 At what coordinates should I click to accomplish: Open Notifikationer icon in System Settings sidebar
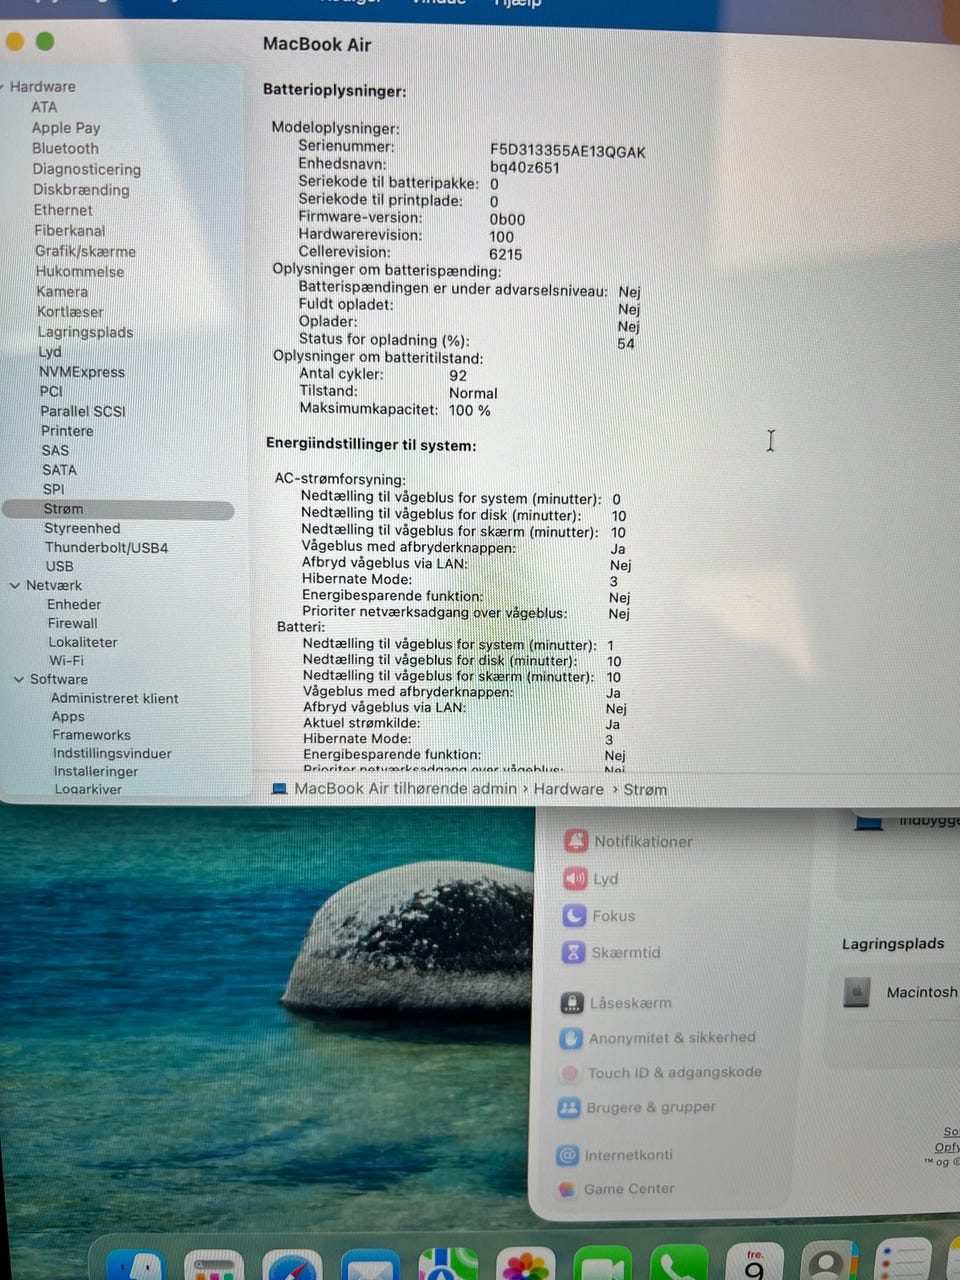coord(576,841)
